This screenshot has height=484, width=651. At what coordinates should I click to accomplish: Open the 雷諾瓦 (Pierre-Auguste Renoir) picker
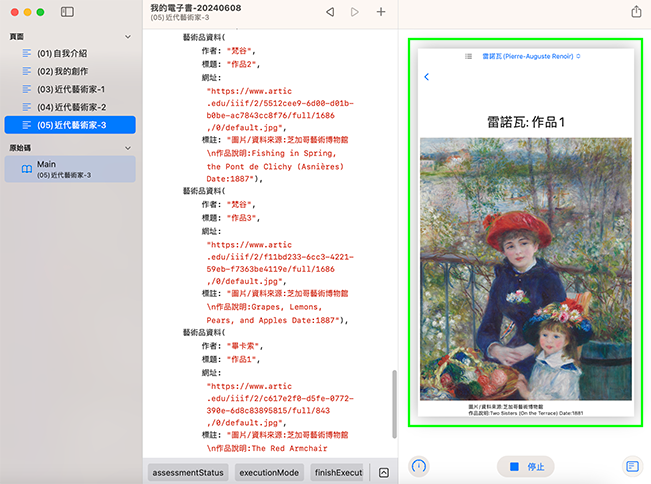(x=531, y=56)
